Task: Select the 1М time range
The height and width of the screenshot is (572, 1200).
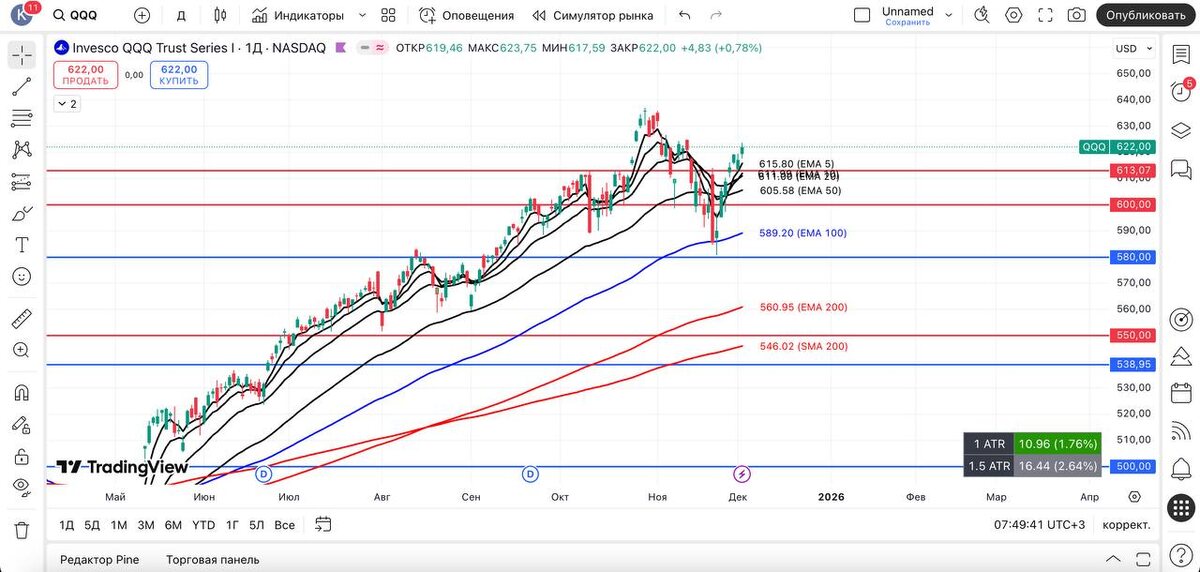Action: [119, 525]
